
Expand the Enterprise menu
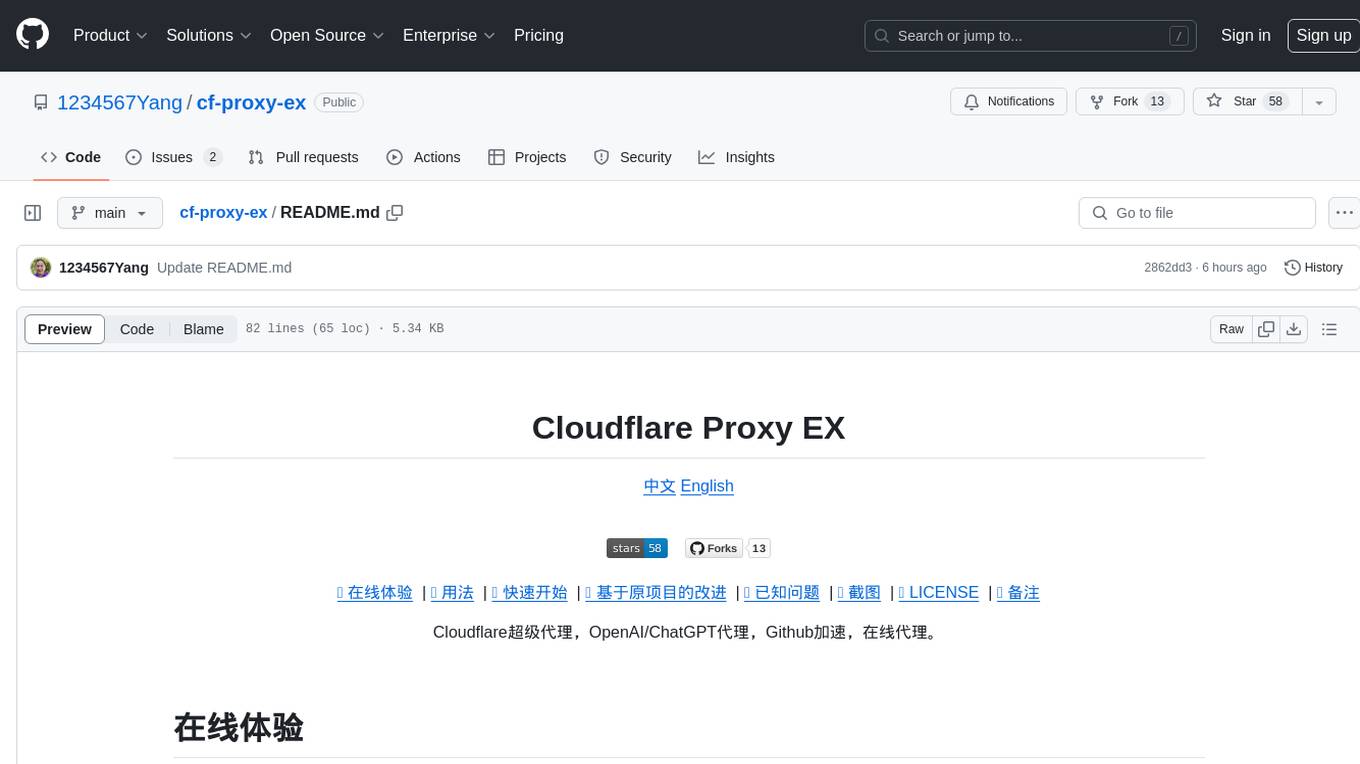pyautogui.click(x=449, y=35)
